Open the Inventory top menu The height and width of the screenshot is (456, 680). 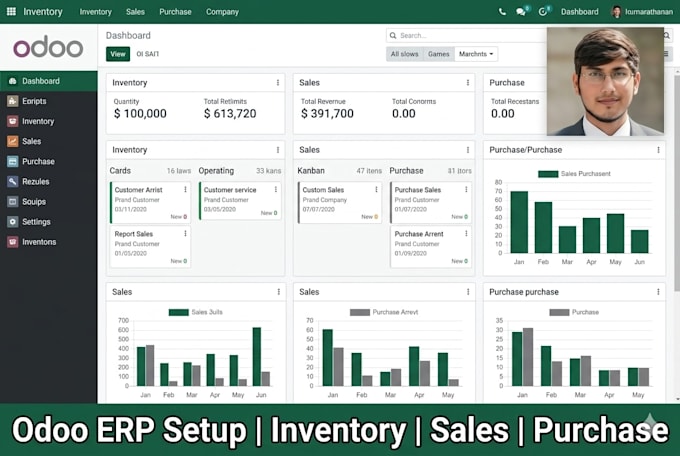tap(95, 12)
